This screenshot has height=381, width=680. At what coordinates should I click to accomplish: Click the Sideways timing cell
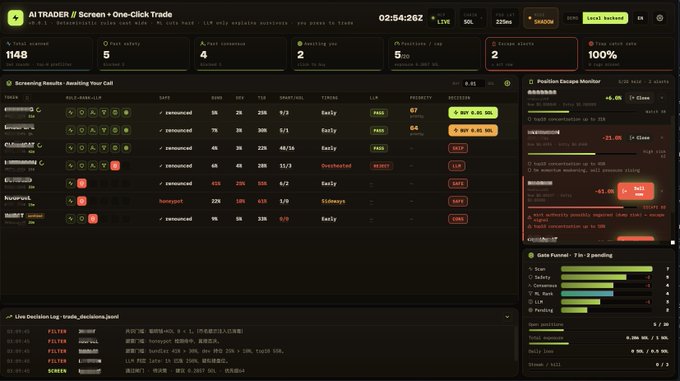pyautogui.click(x=333, y=201)
